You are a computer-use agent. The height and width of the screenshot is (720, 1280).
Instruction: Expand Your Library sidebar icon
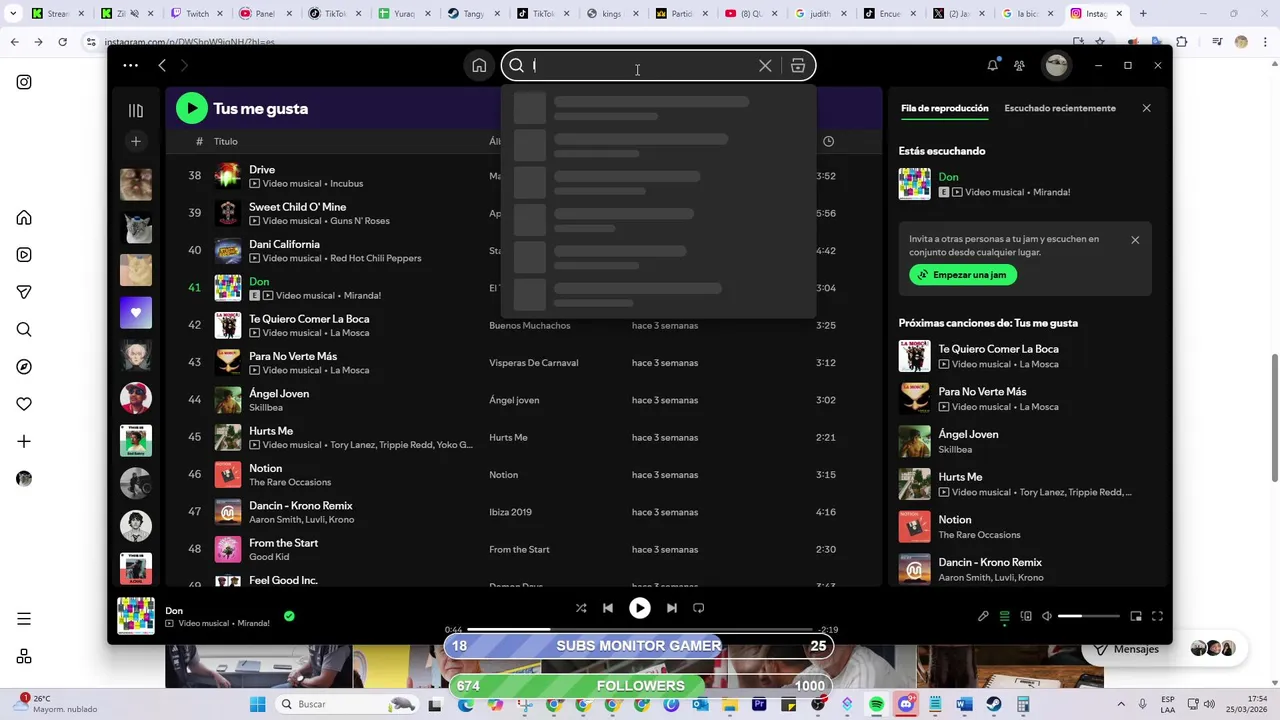pos(136,110)
